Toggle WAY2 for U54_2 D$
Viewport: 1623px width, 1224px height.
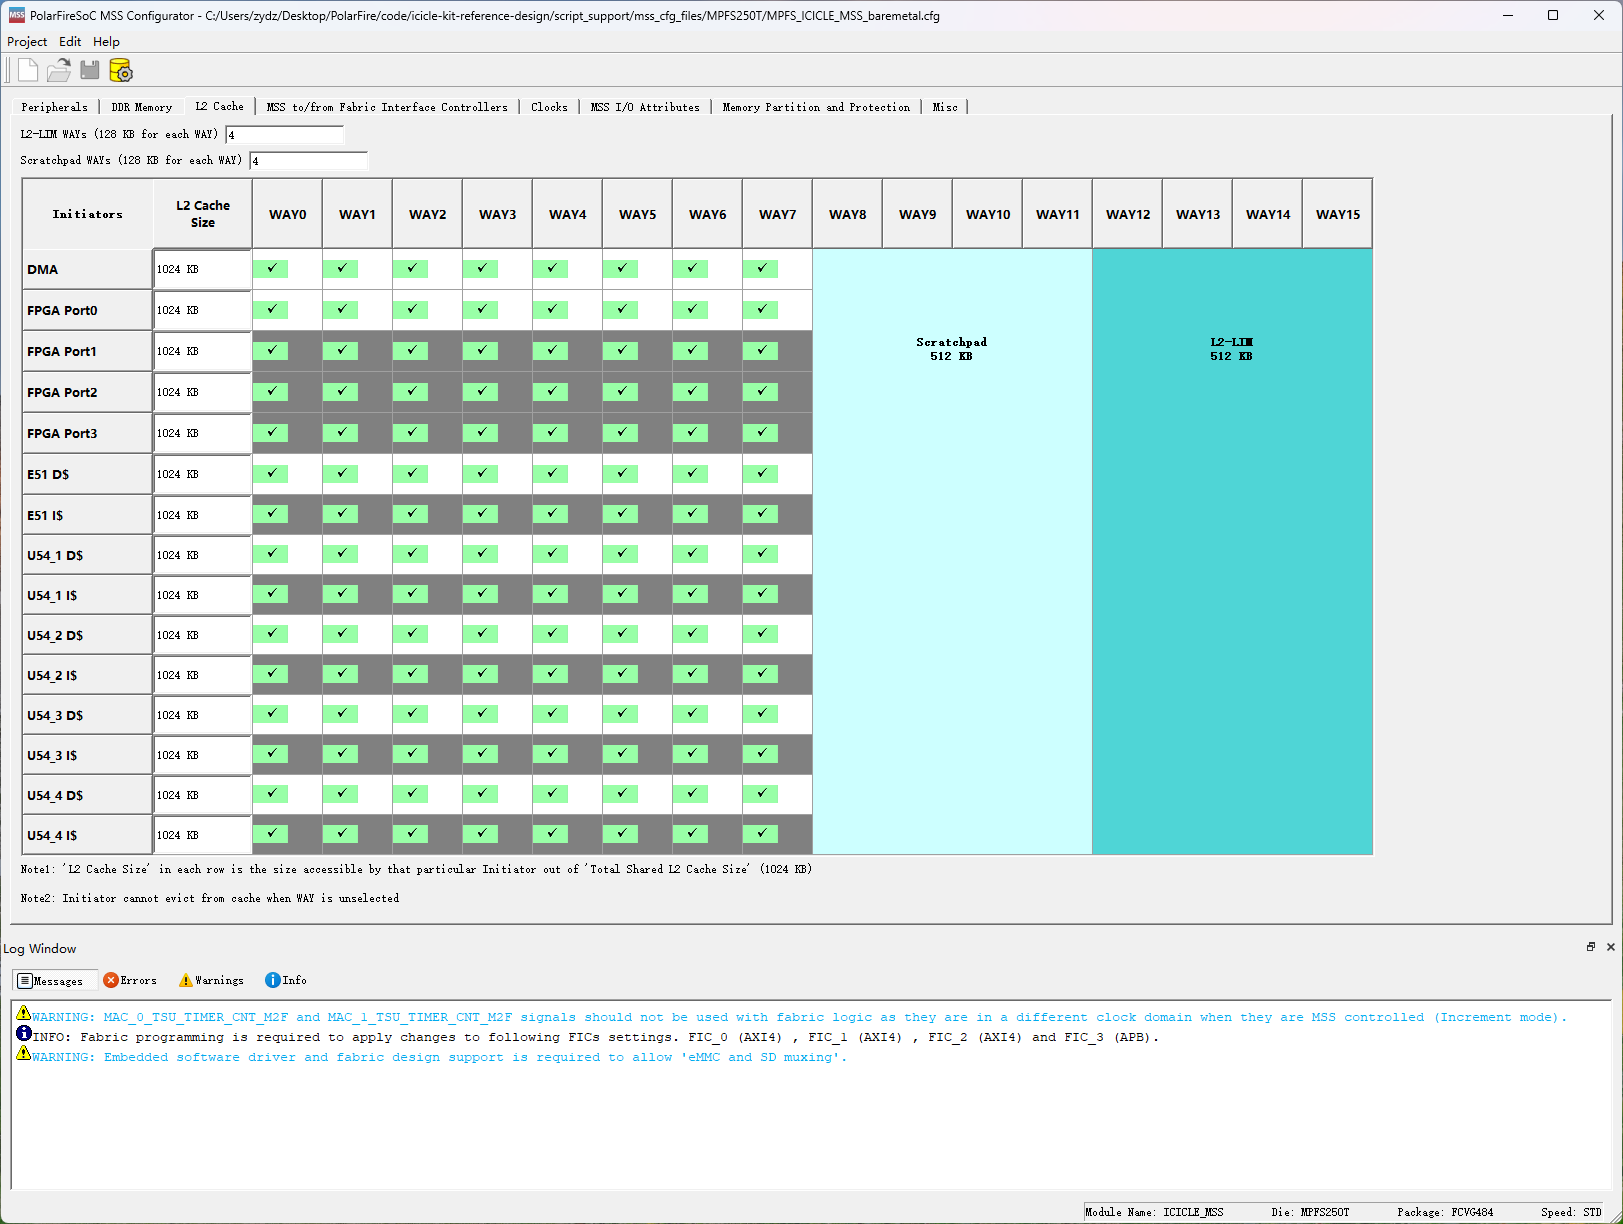tap(411, 634)
